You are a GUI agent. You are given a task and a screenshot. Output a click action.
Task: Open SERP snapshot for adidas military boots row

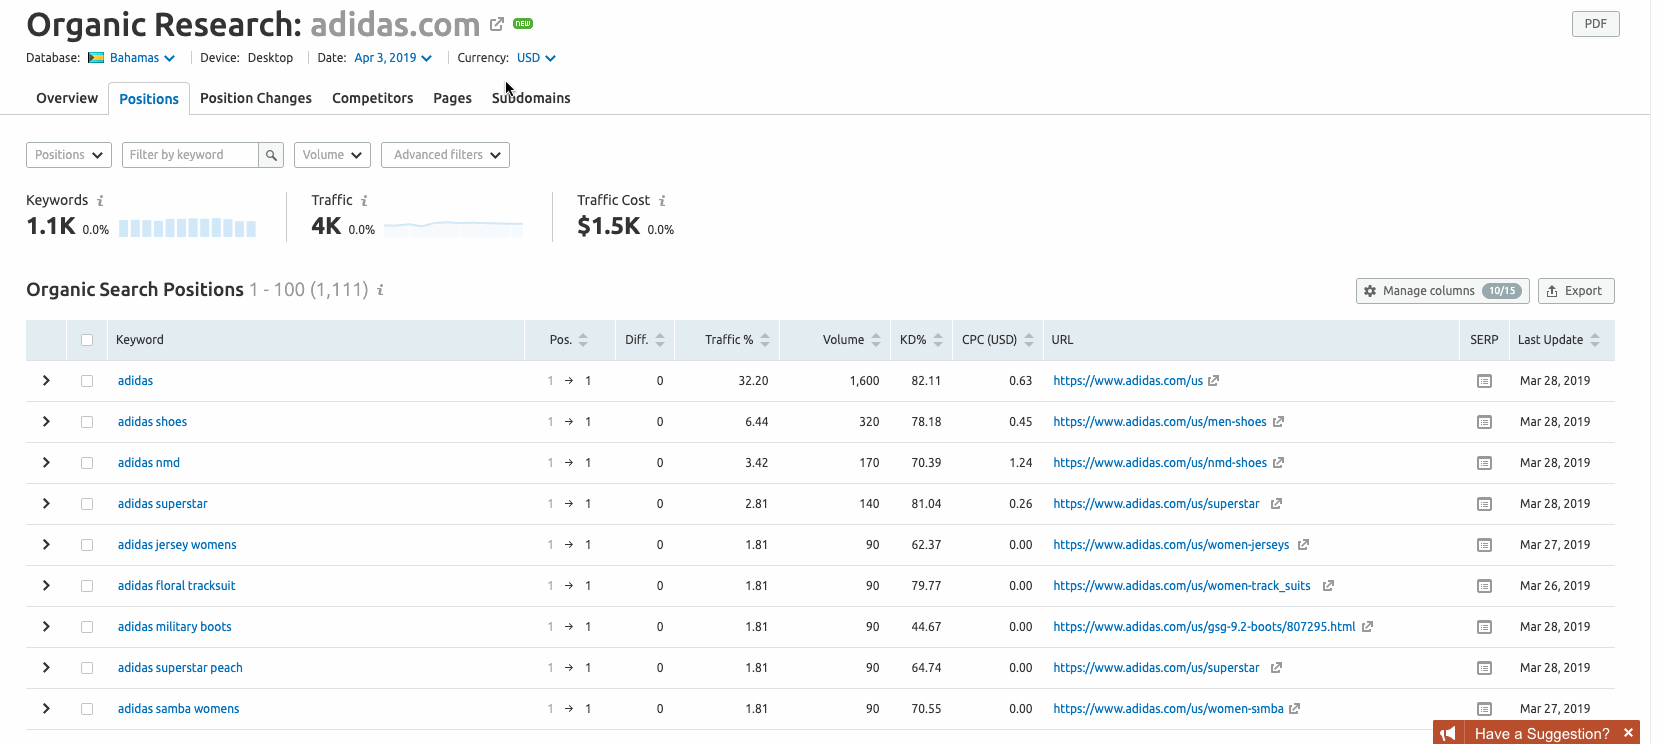pos(1484,627)
